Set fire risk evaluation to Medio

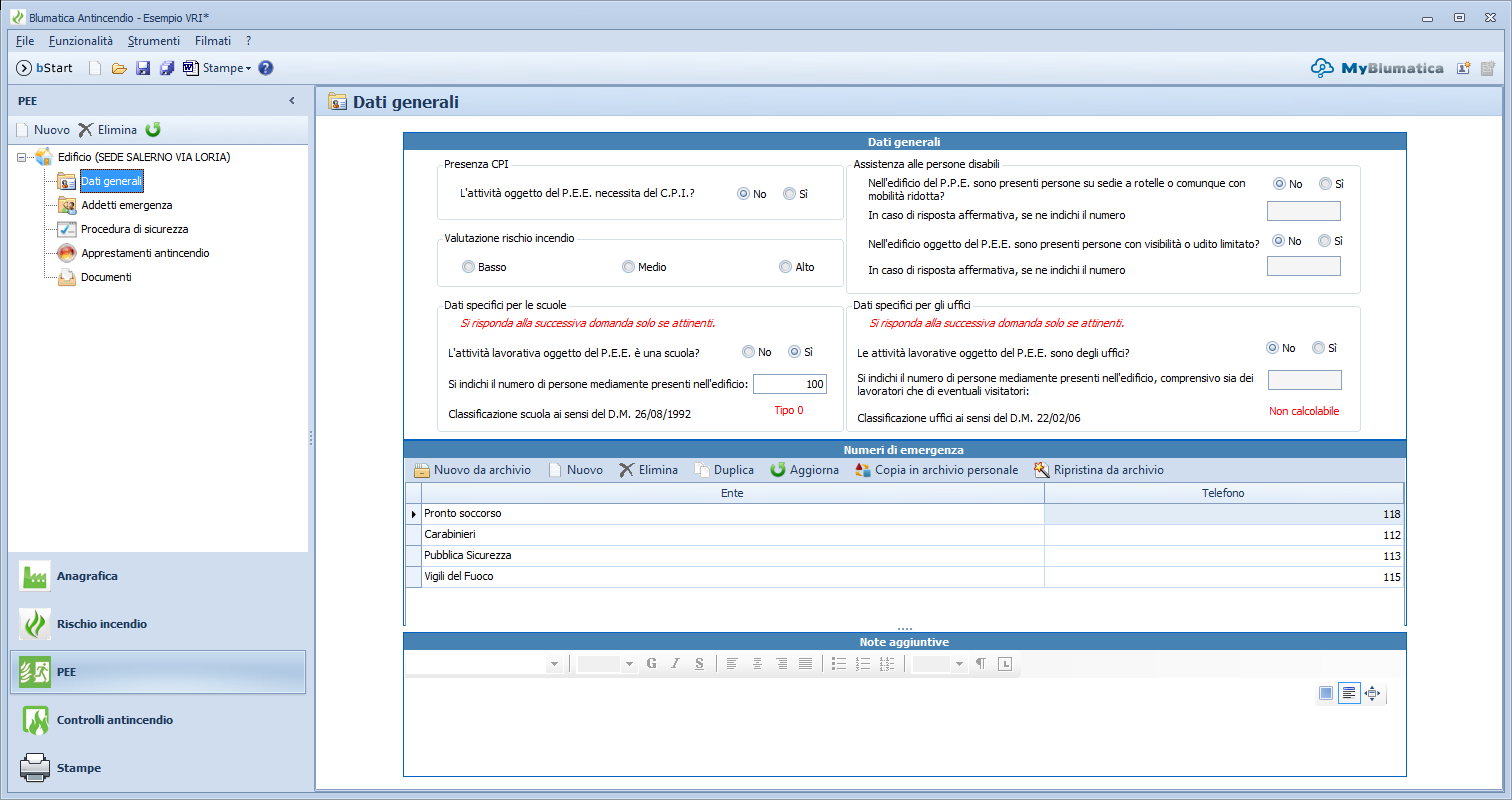coord(628,267)
